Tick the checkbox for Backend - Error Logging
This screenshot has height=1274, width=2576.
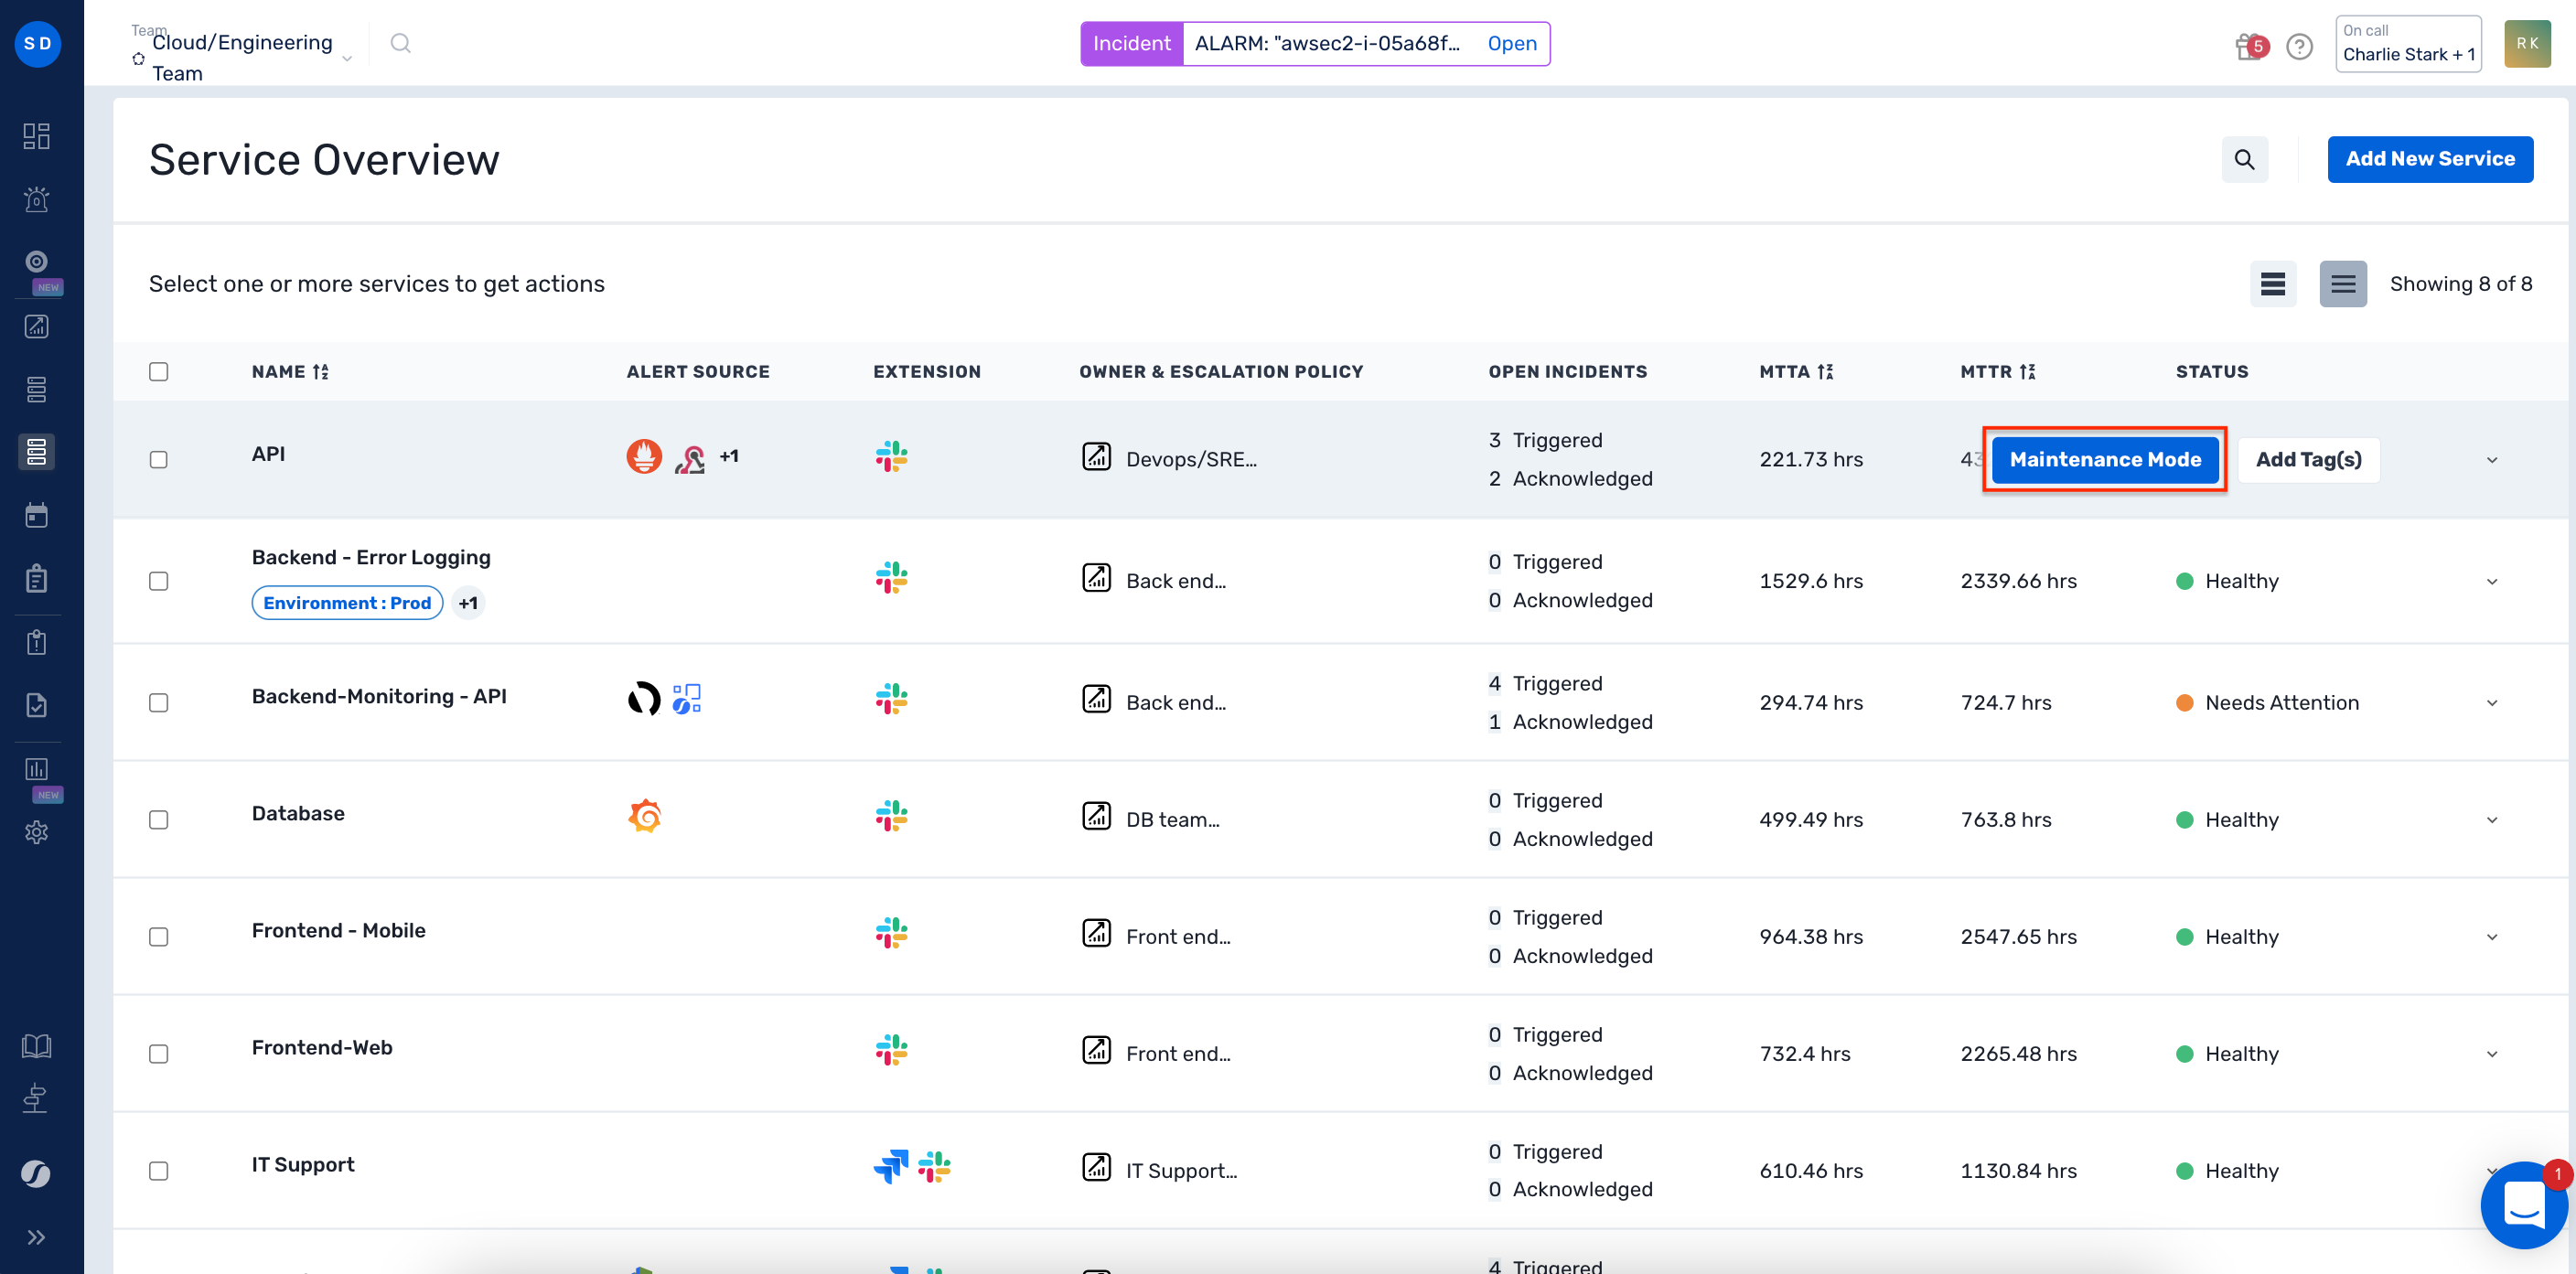click(158, 581)
